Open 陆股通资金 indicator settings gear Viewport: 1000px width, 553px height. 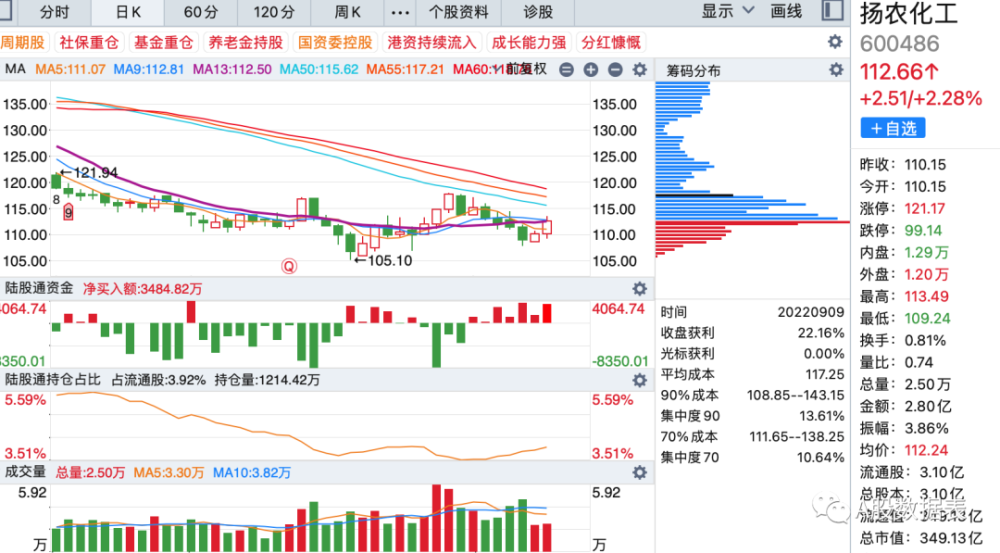(x=640, y=289)
